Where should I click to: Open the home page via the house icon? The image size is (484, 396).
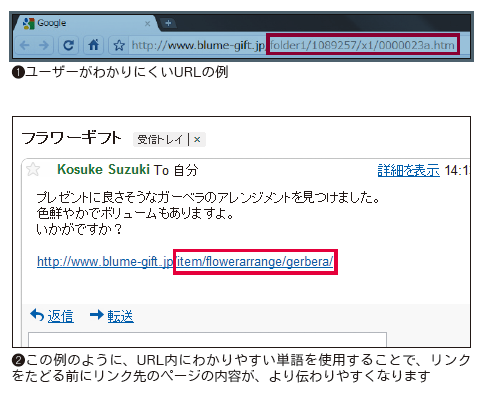pyautogui.click(x=93, y=45)
